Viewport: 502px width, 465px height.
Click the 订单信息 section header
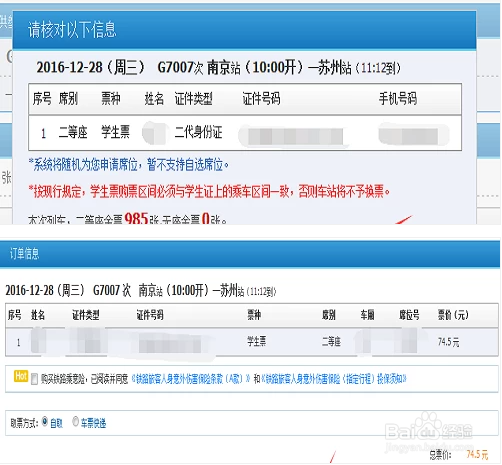[x=24, y=254]
